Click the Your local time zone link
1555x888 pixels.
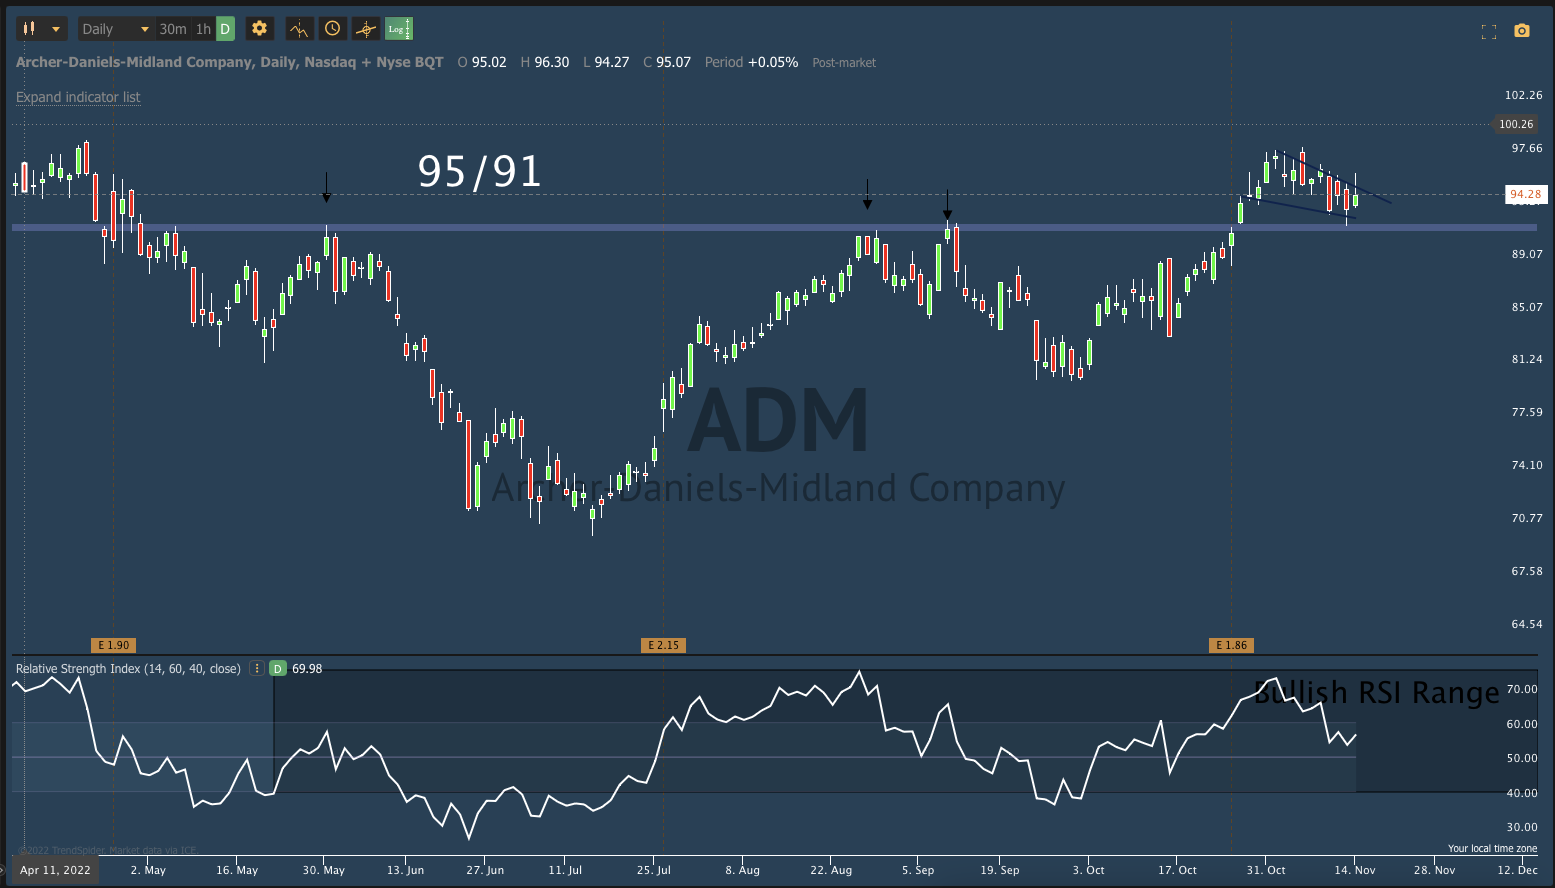[1492, 847]
